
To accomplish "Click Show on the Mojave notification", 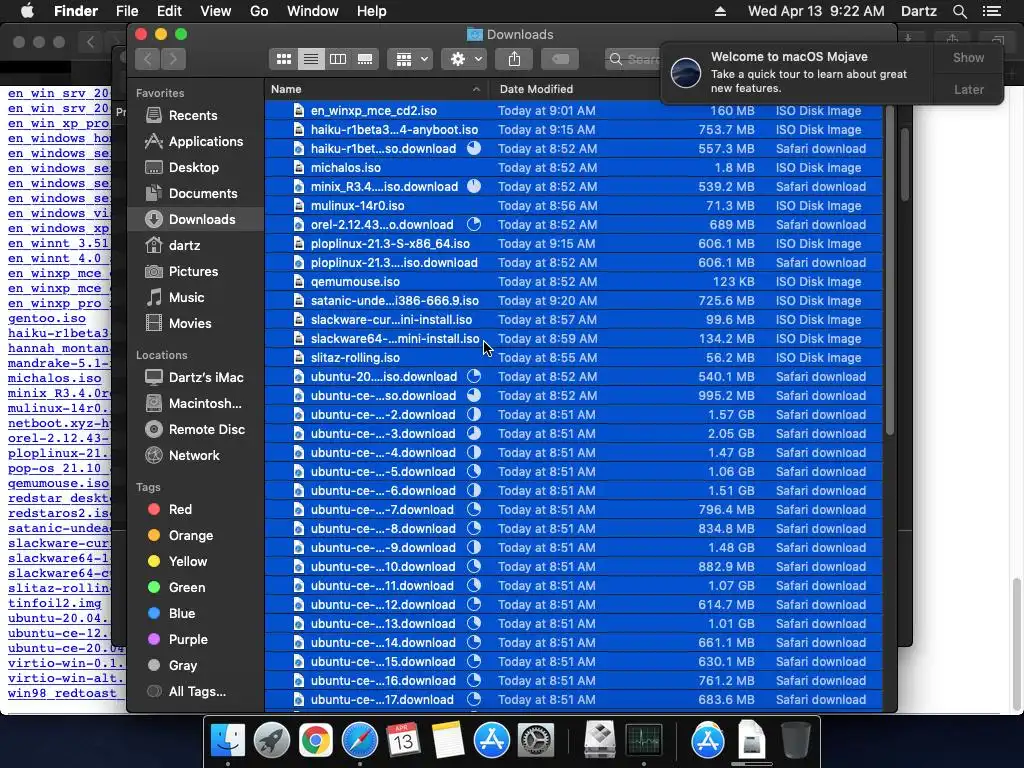I will 968,58.
